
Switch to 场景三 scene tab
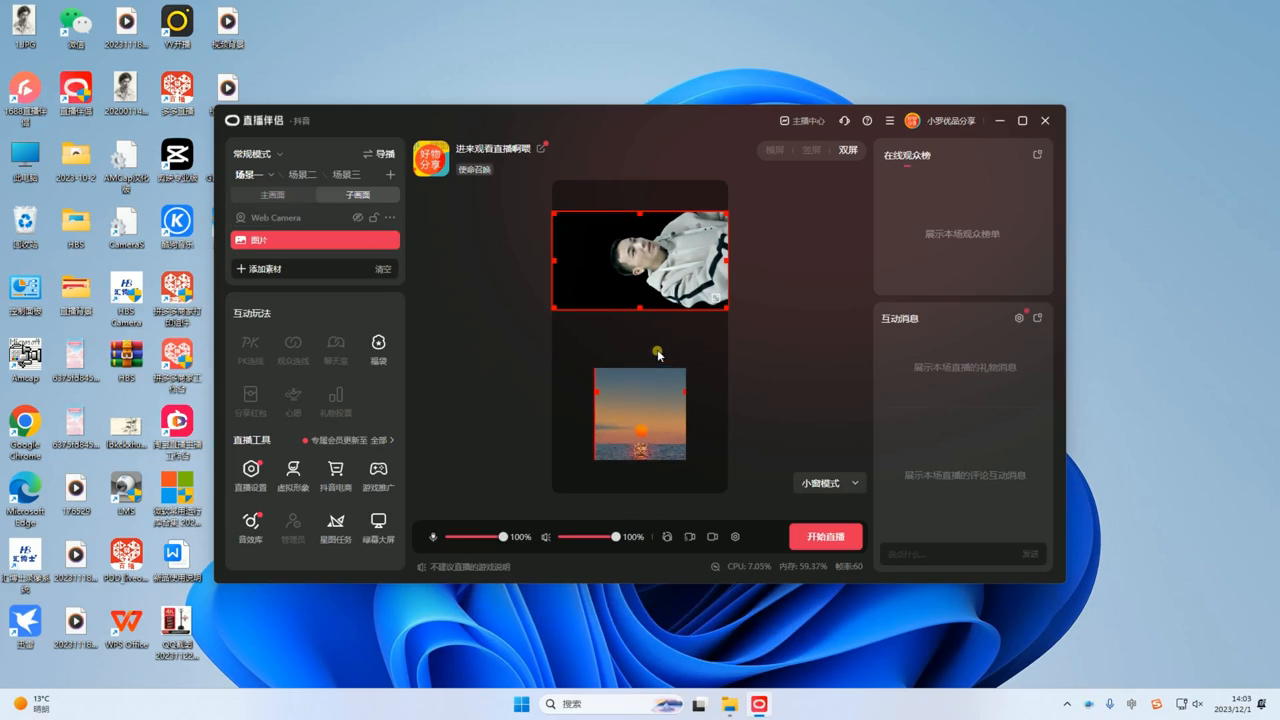point(346,175)
